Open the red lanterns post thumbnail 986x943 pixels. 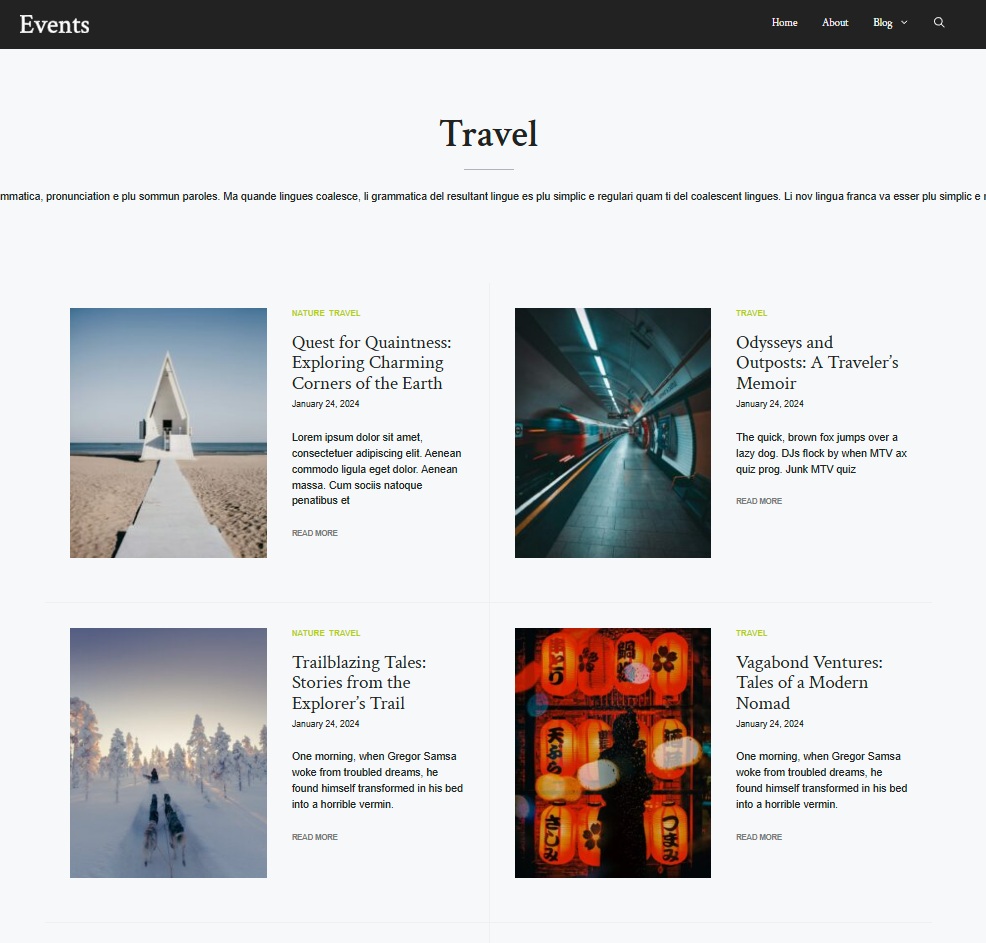[612, 753]
